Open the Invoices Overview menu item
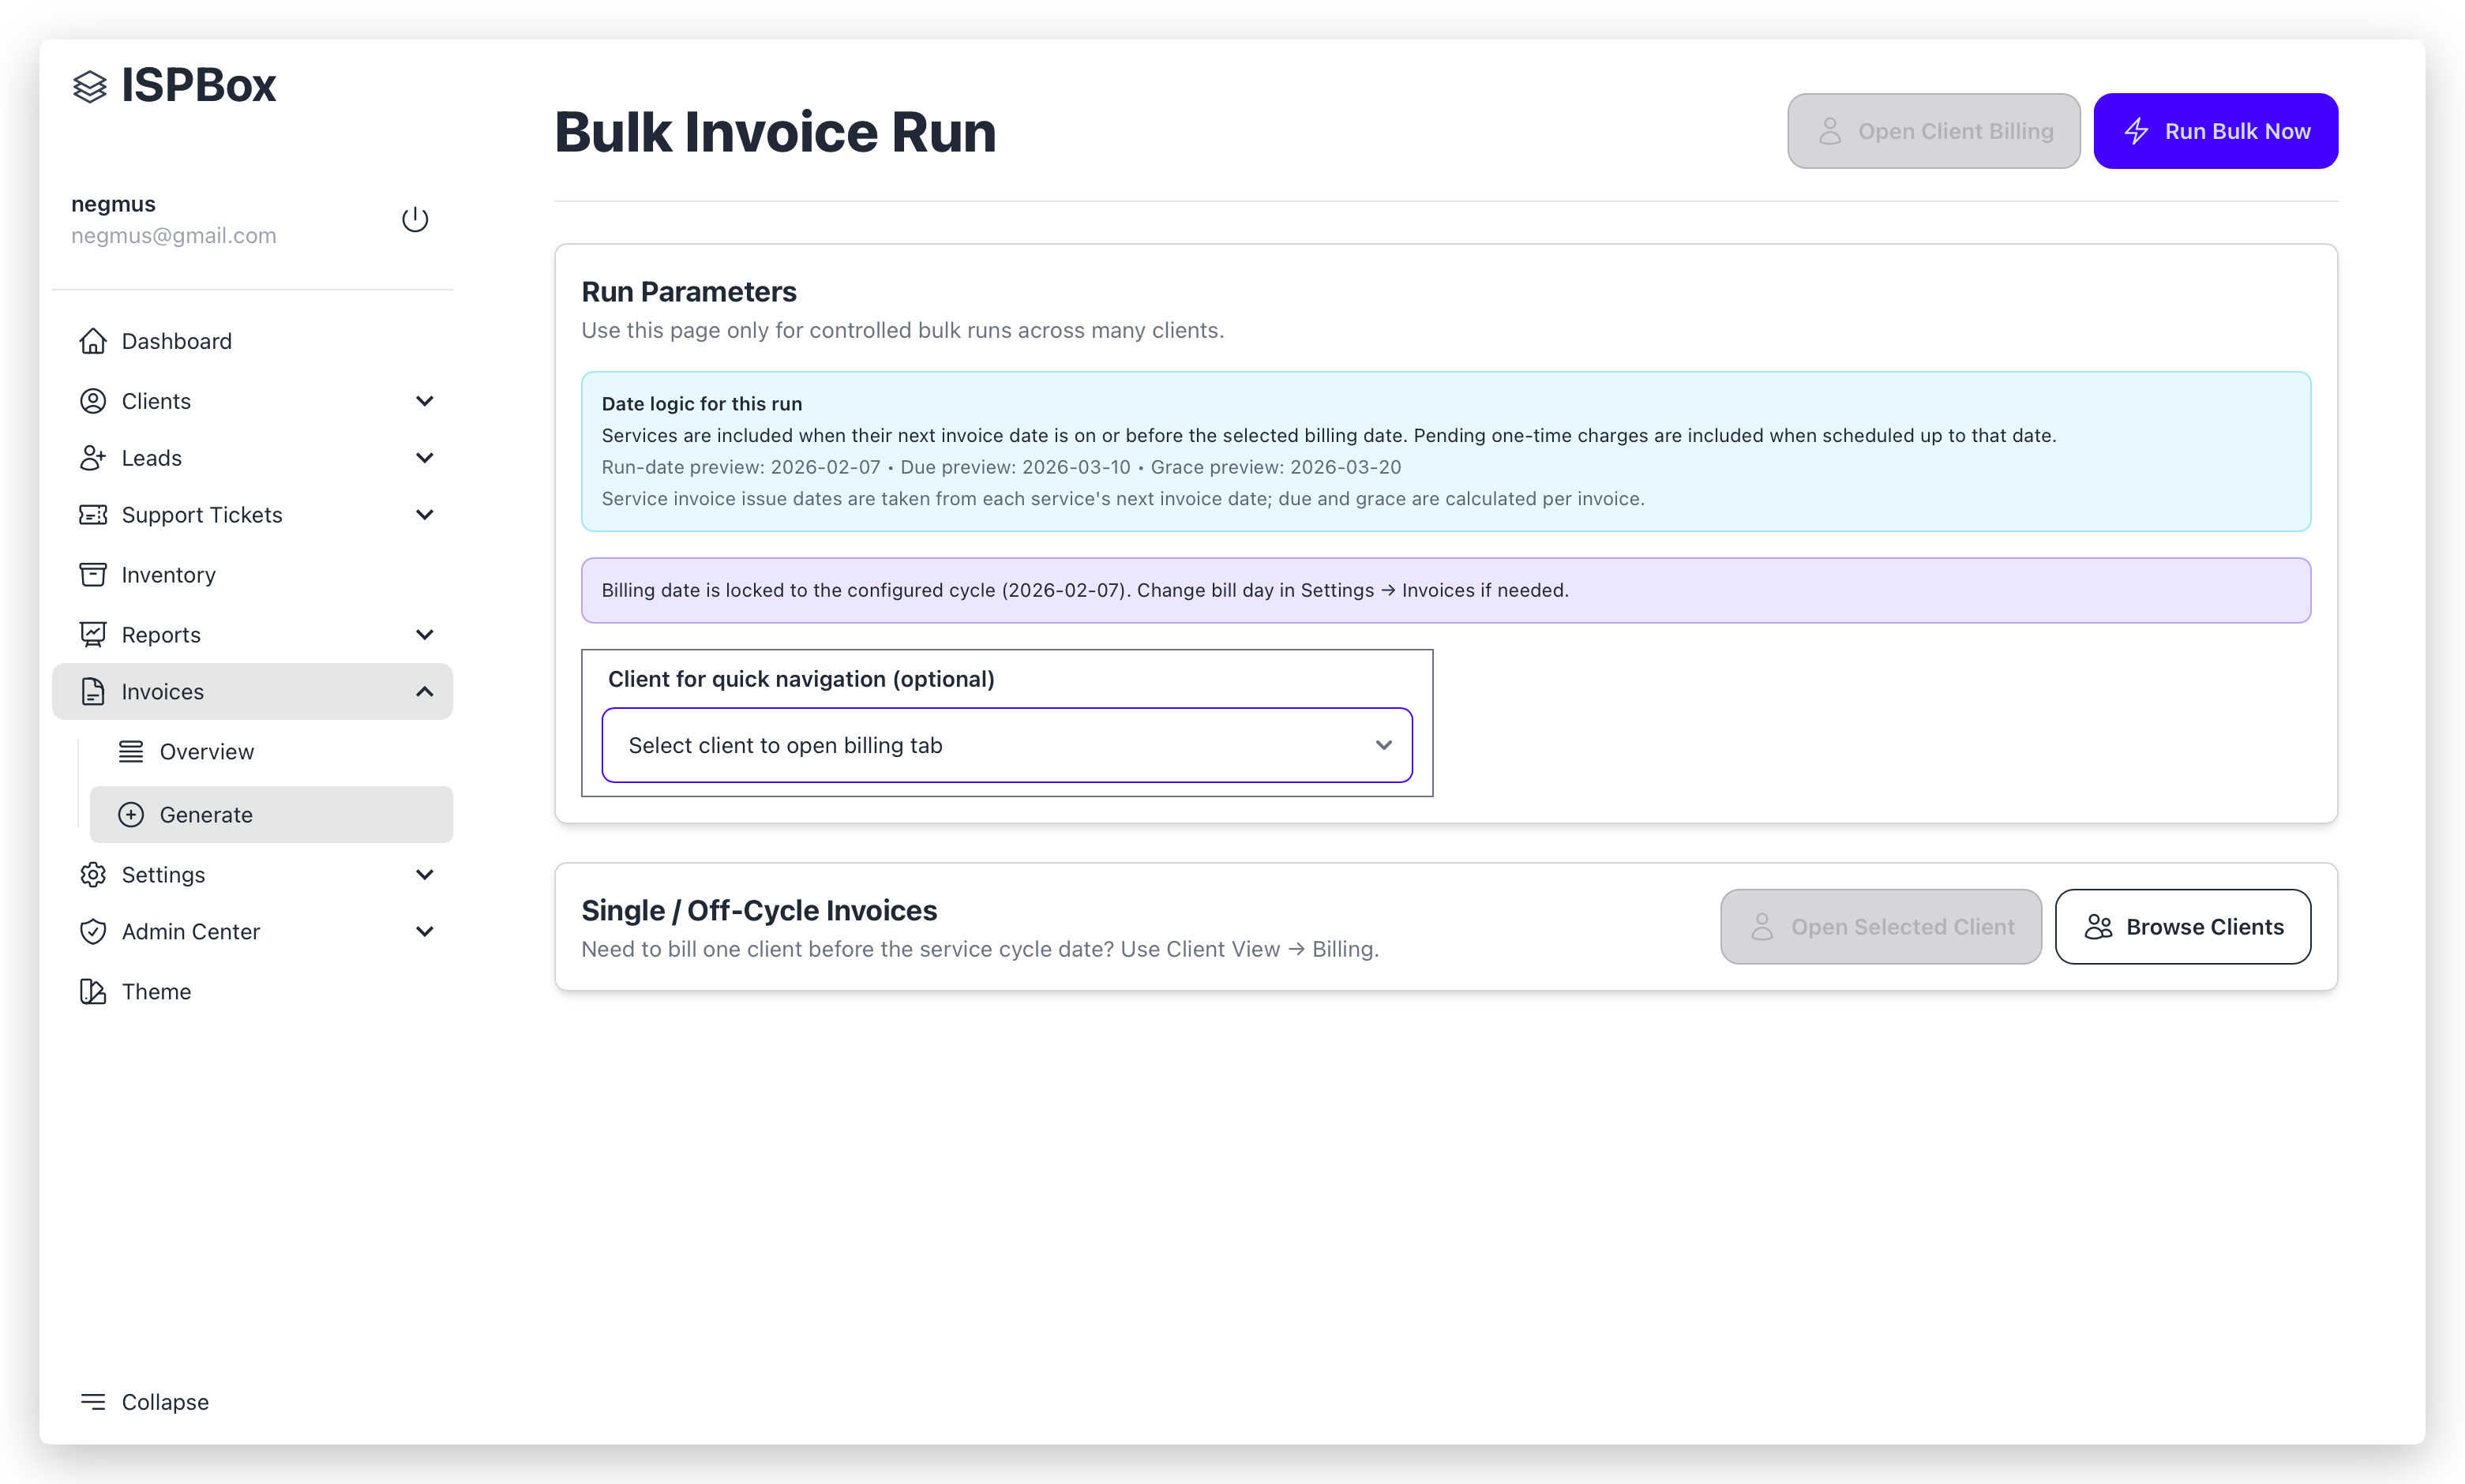Viewport: 2465px width, 1484px height. coord(206,752)
